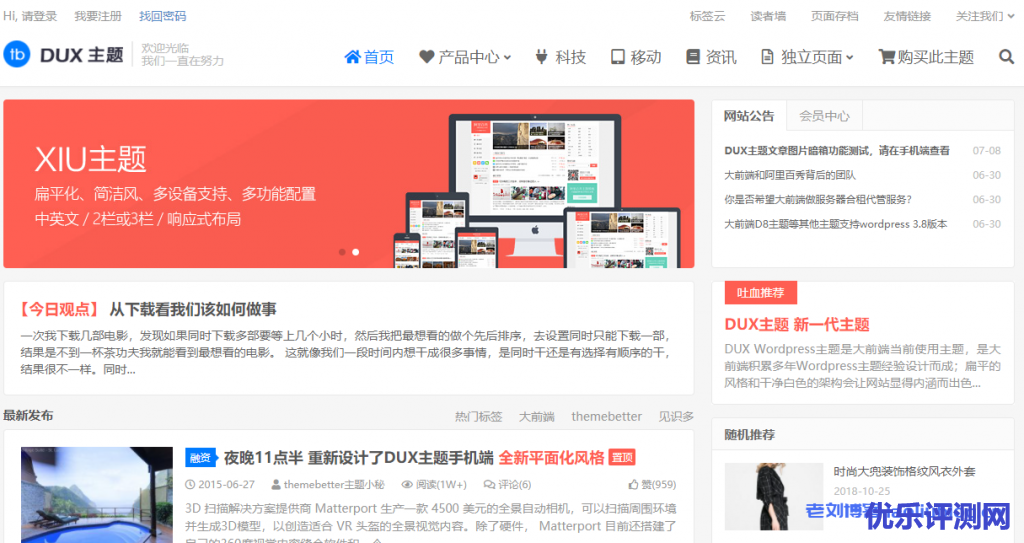Click the pool villa article thumbnail
1024x543 pixels.
pyautogui.click(x=97, y=495)
